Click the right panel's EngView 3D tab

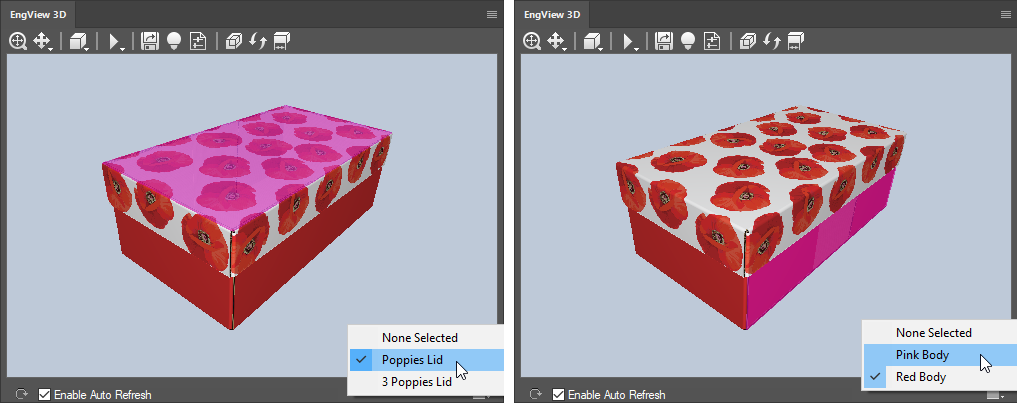tap(552, 14)
